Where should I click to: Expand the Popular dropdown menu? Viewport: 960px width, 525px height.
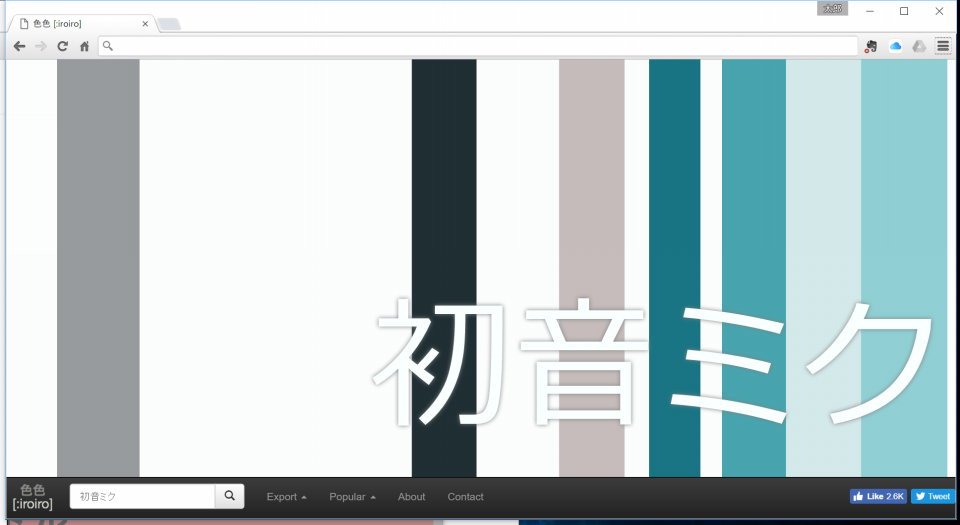tap(353, 497)
